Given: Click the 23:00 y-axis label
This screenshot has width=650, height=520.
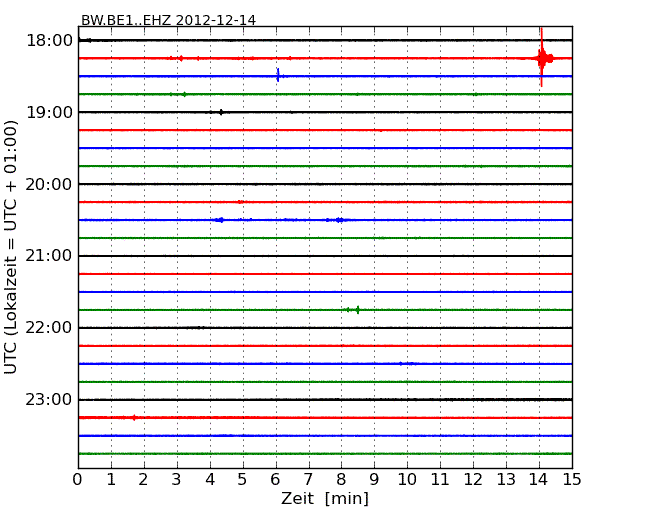Looking at the screenshot, I should pyautogui.click(x=49, y=399).
